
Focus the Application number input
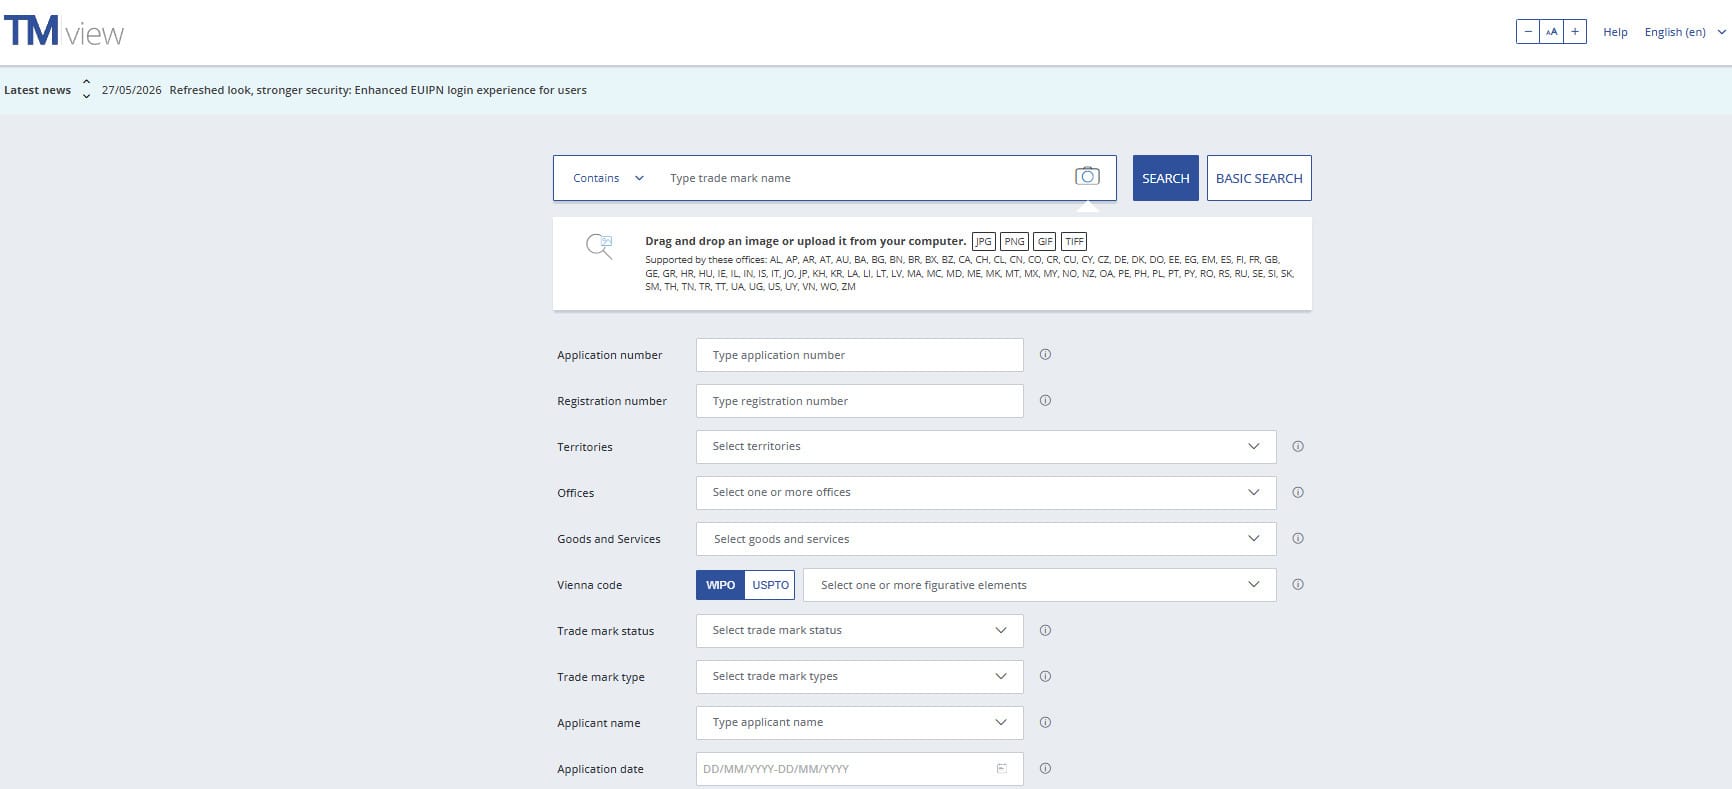pyautogui.click(x=860, y=355)
